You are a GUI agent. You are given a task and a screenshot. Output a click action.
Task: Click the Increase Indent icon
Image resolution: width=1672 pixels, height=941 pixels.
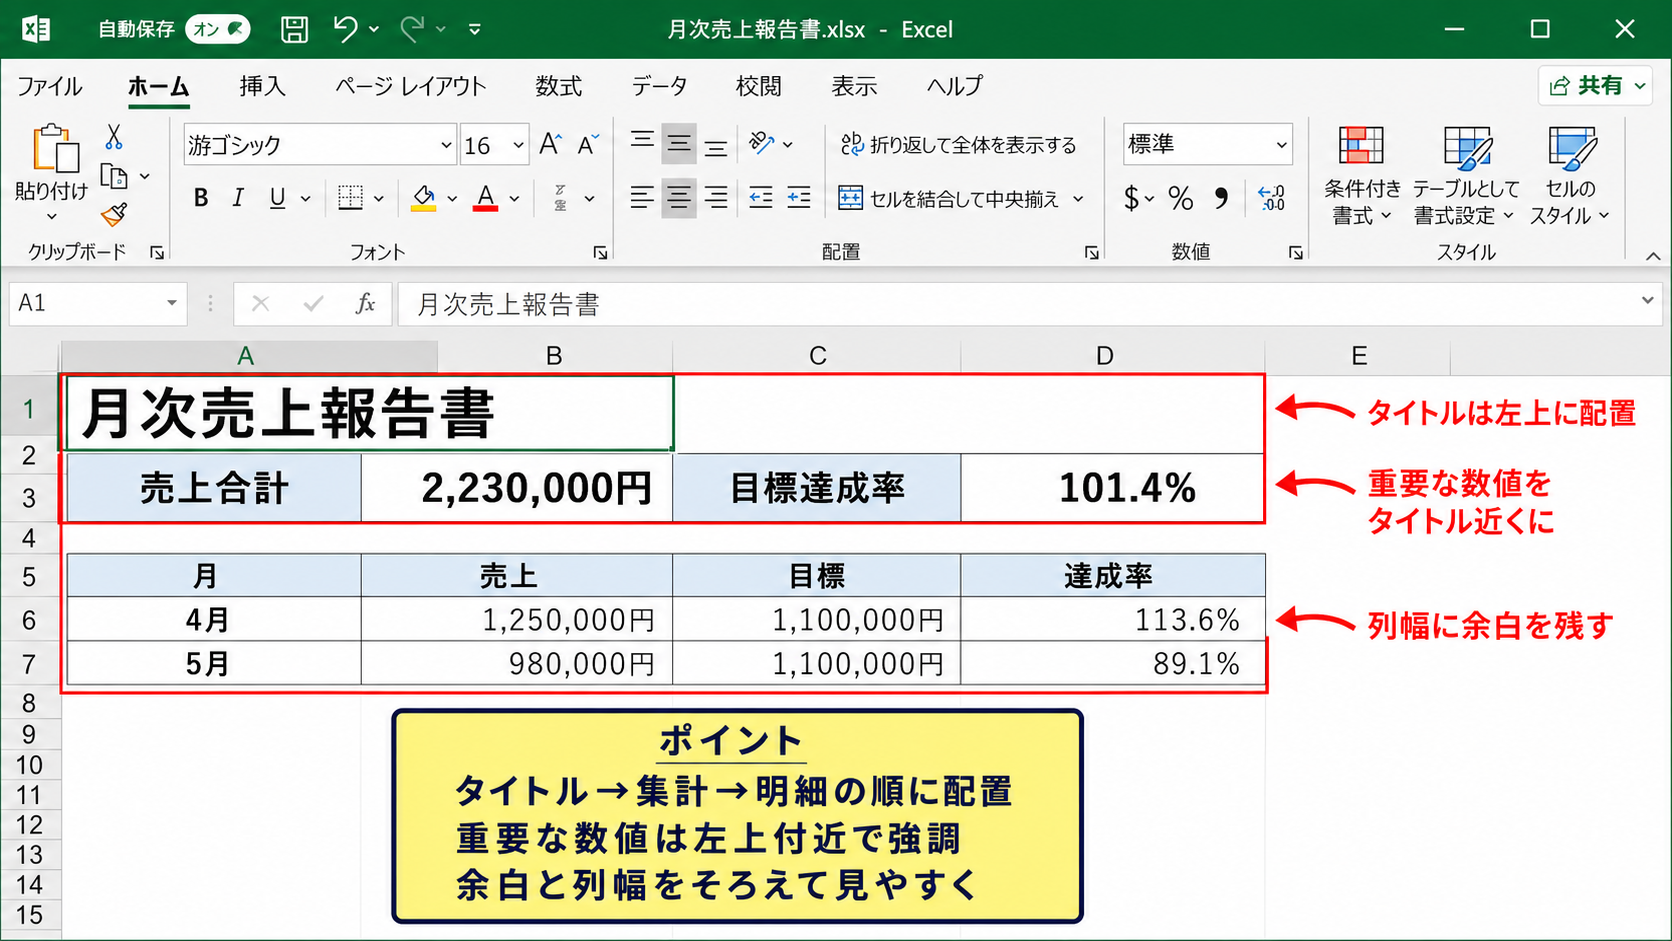coord(799,198)
